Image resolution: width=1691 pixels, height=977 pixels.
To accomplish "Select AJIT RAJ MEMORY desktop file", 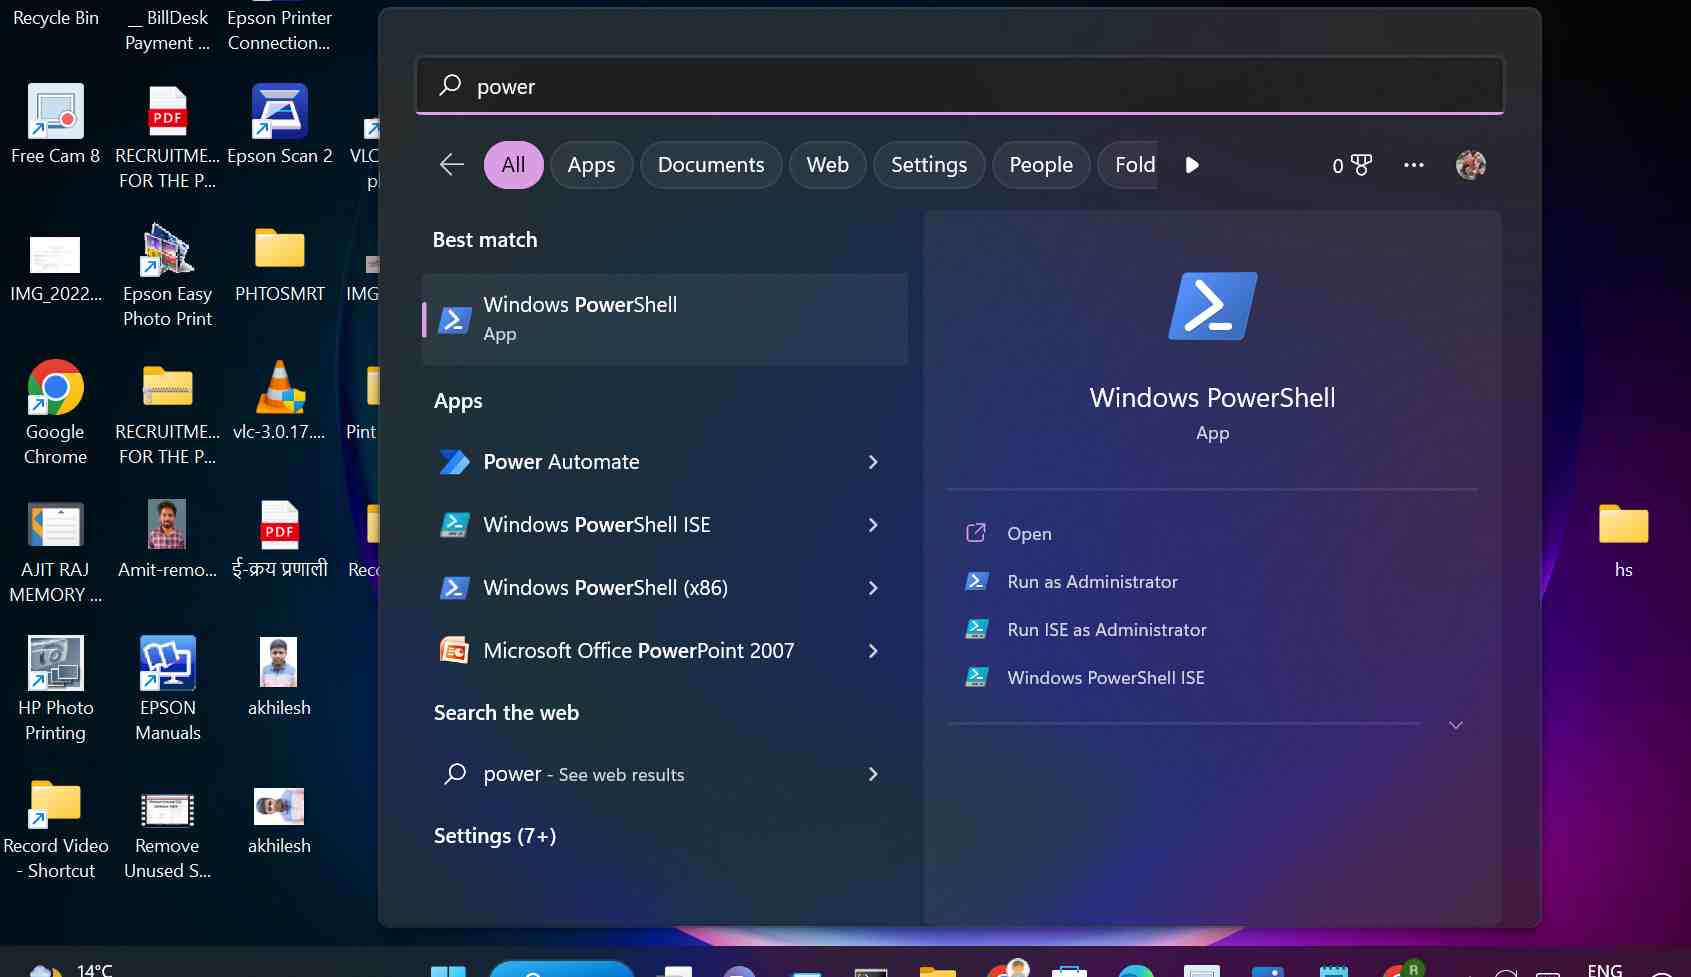I will [x=55, y=552].
